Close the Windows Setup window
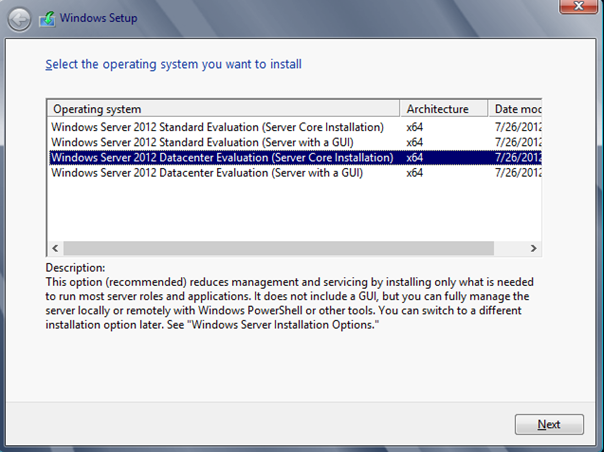The image size is (604, 452). tap(578, 6)
